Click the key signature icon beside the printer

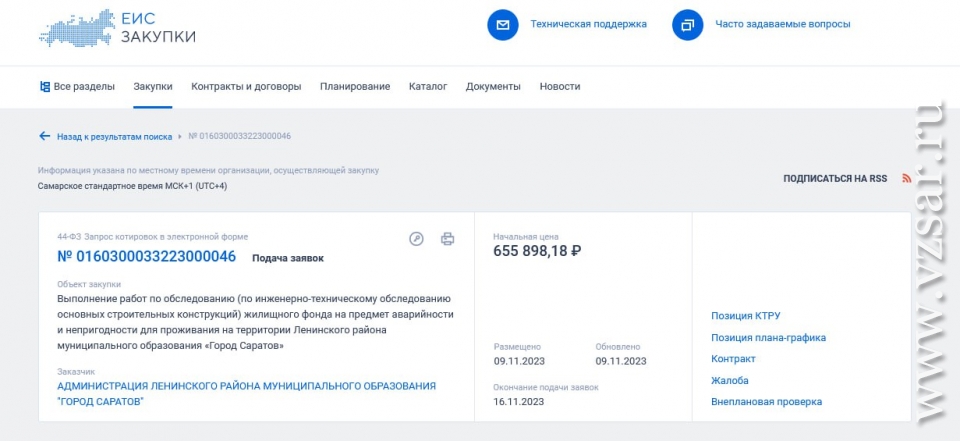click(416, 239)
